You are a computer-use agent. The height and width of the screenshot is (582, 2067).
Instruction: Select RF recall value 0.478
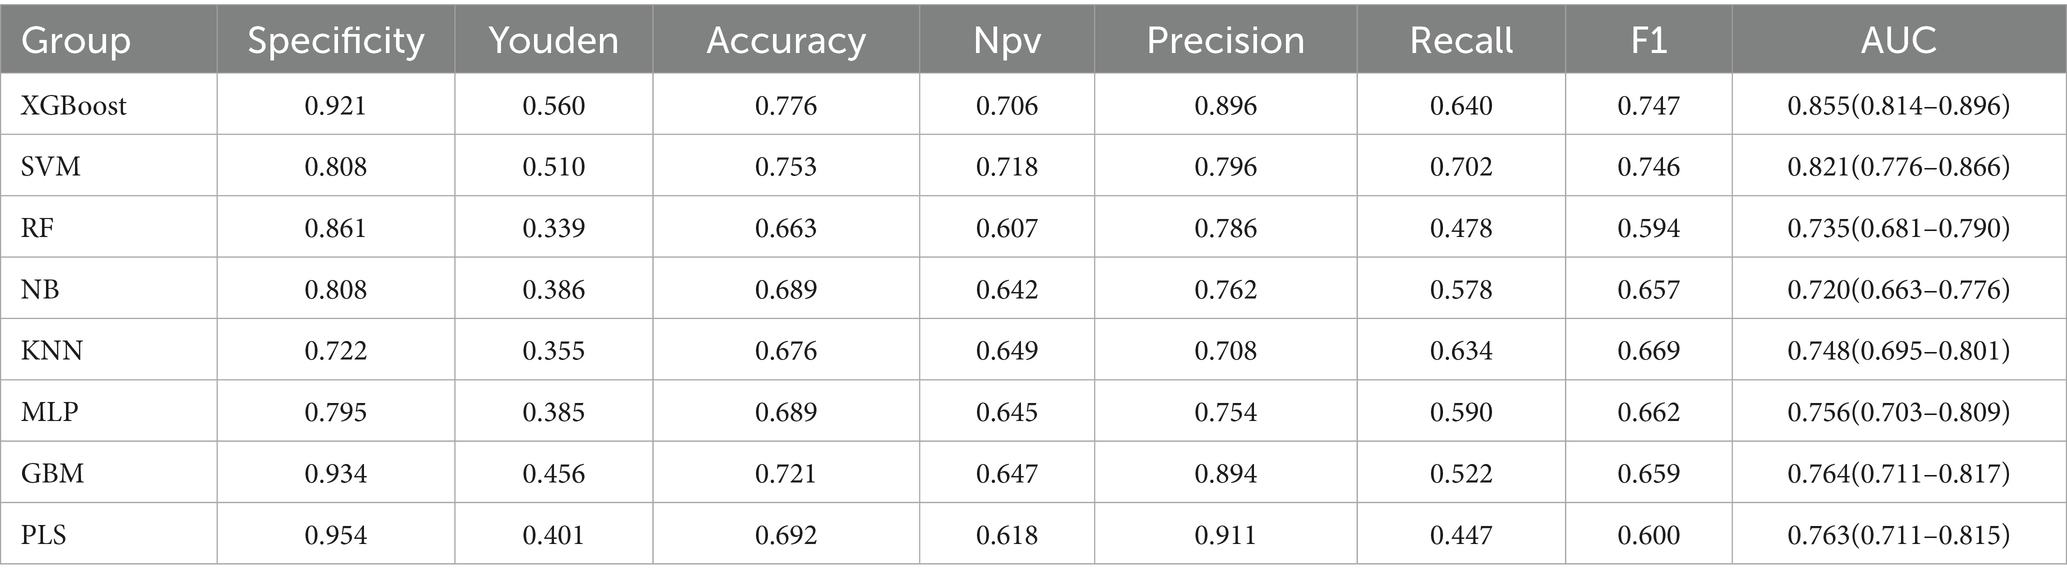click(1461, 228)
